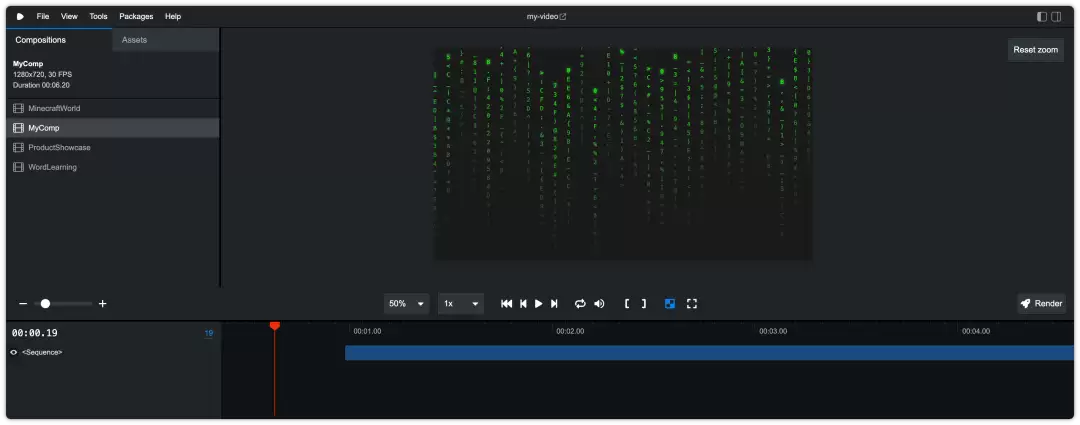Mute the preview audio
Image resolution: width=1080 pixels, height=425 pixels.
click(599, 304)
